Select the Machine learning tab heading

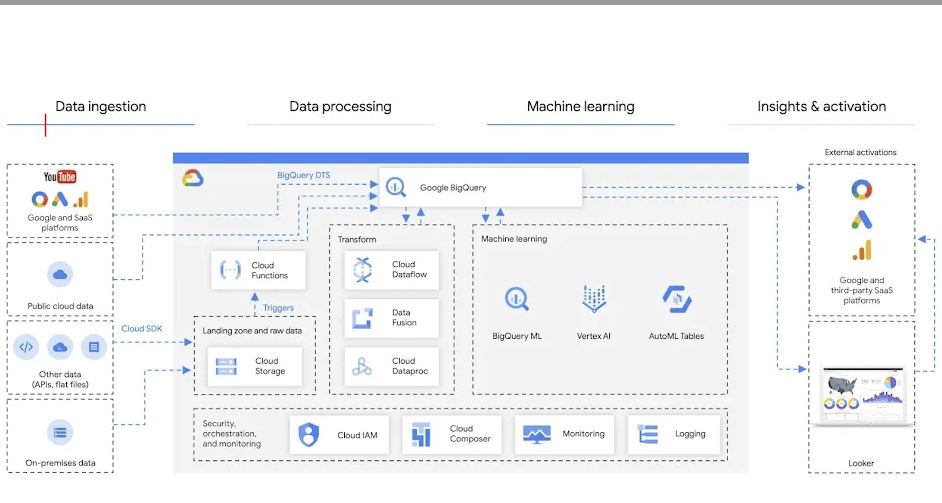coord(580,106)
